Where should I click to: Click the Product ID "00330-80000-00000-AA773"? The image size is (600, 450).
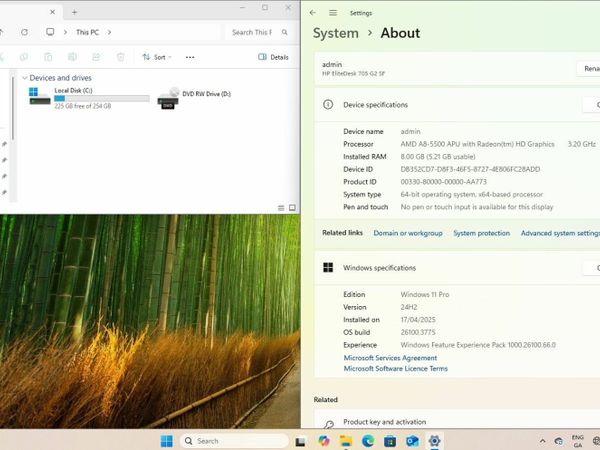443,182
